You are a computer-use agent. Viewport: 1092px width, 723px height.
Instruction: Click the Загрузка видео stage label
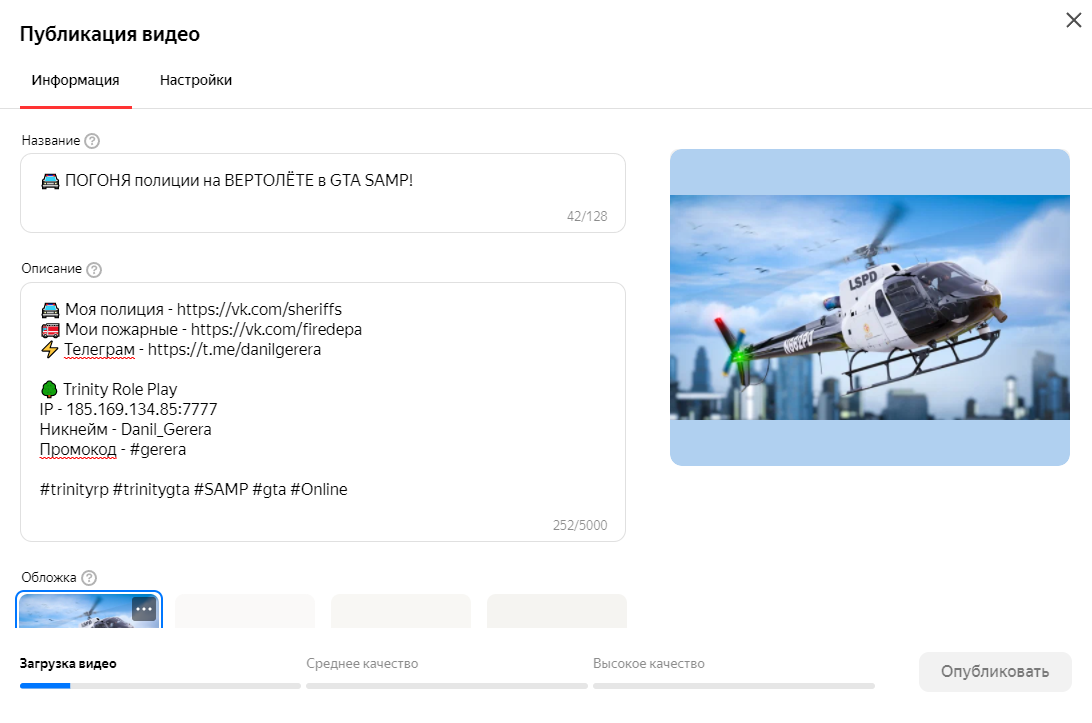click(68, 664)
